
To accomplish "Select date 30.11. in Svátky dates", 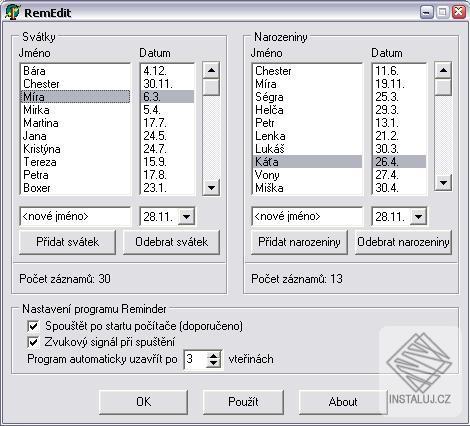I will click(x=167, y=84).
